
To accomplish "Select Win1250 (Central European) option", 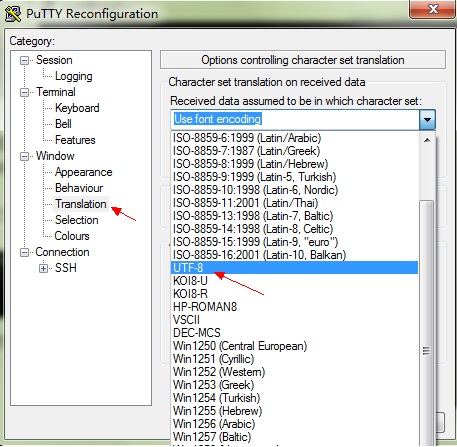I will pyautogui.click(x=294, y=346).
